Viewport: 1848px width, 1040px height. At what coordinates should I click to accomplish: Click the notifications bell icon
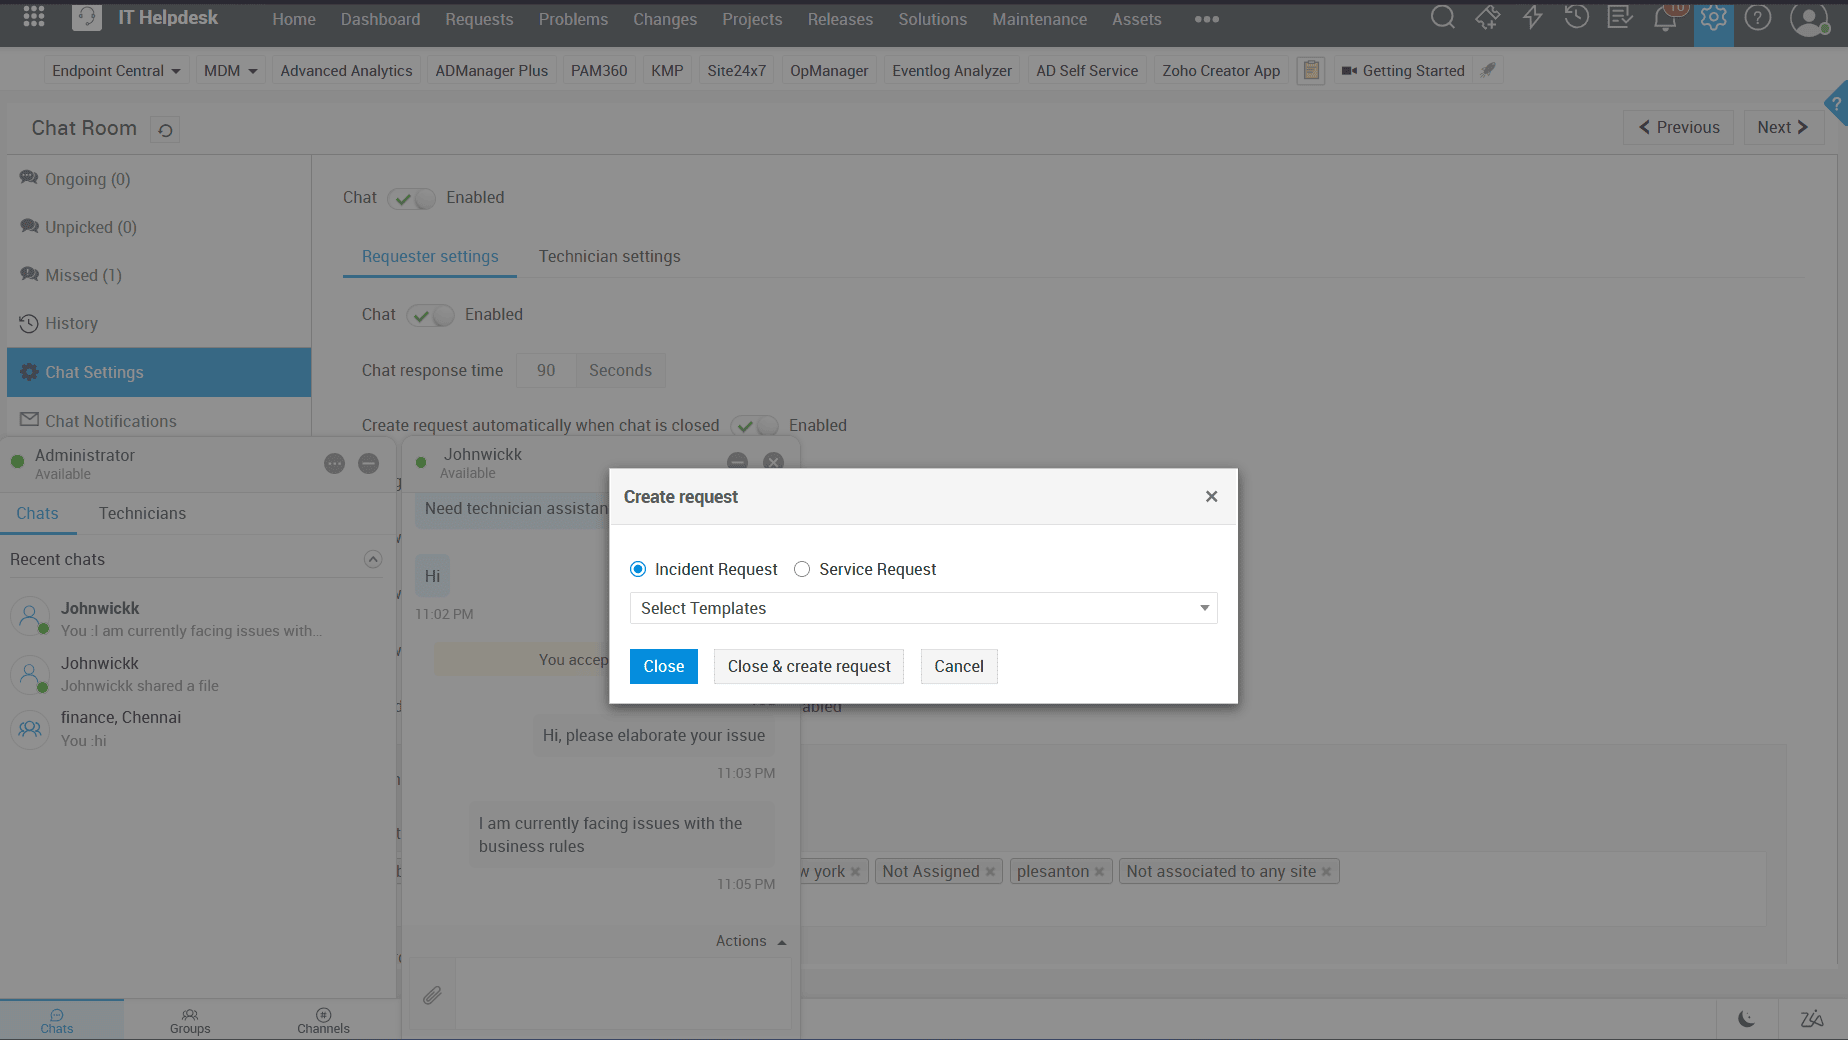coord(1665,18)
